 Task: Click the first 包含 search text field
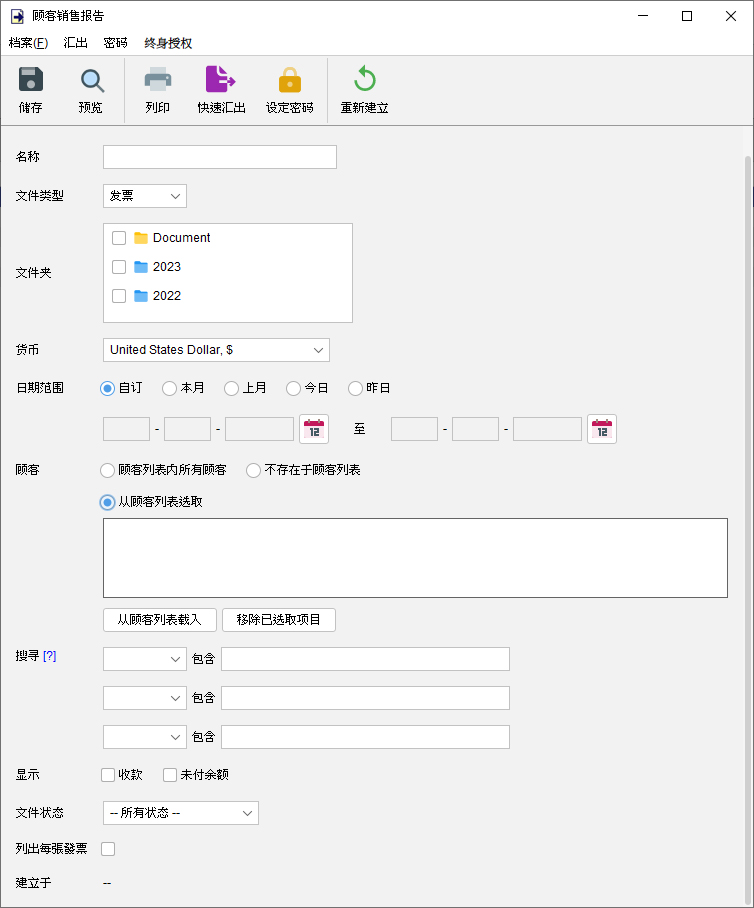365,659
